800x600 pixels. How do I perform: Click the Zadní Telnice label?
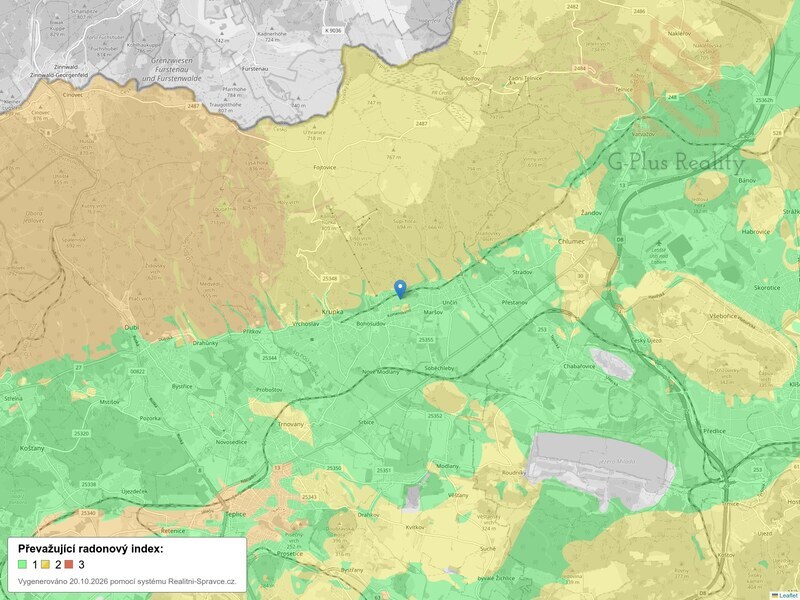525,78
